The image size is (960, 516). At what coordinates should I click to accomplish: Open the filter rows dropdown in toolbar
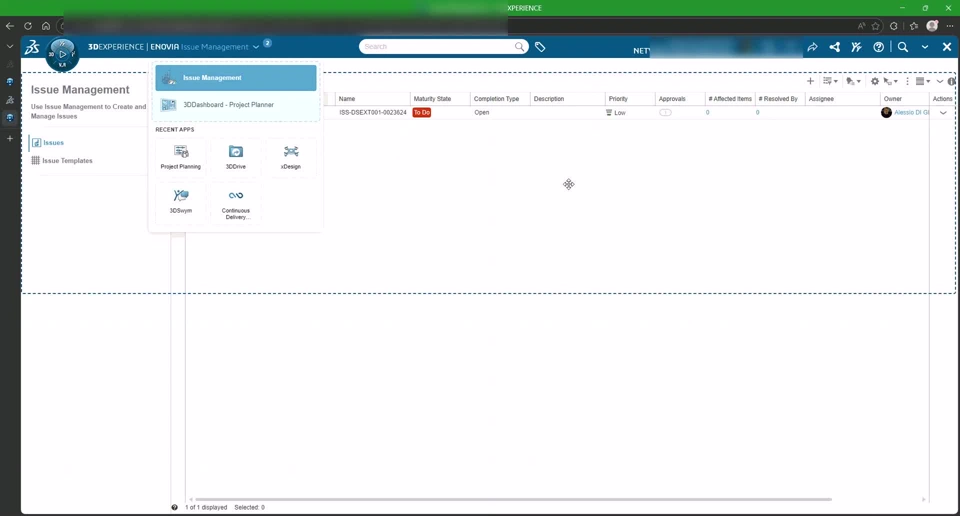point(830,81)
